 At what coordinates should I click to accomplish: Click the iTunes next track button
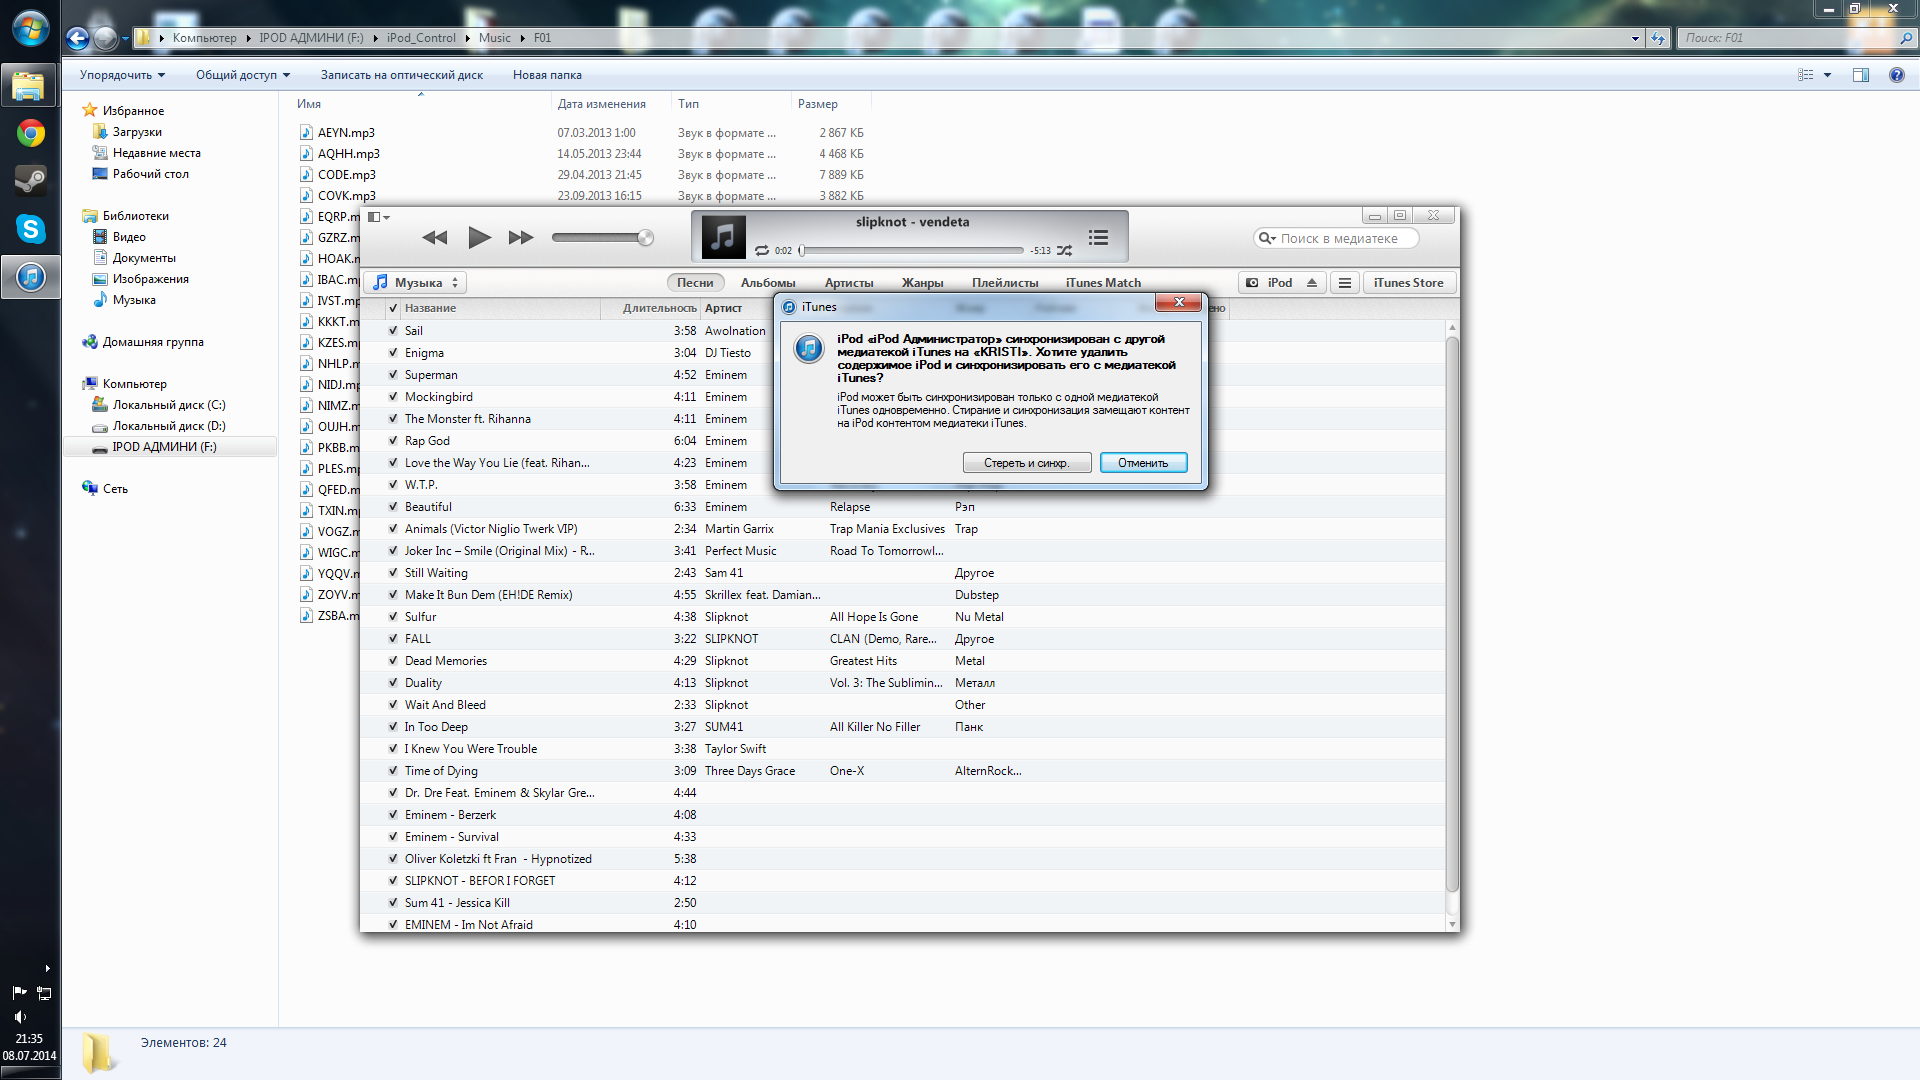[x=521, y=238]
